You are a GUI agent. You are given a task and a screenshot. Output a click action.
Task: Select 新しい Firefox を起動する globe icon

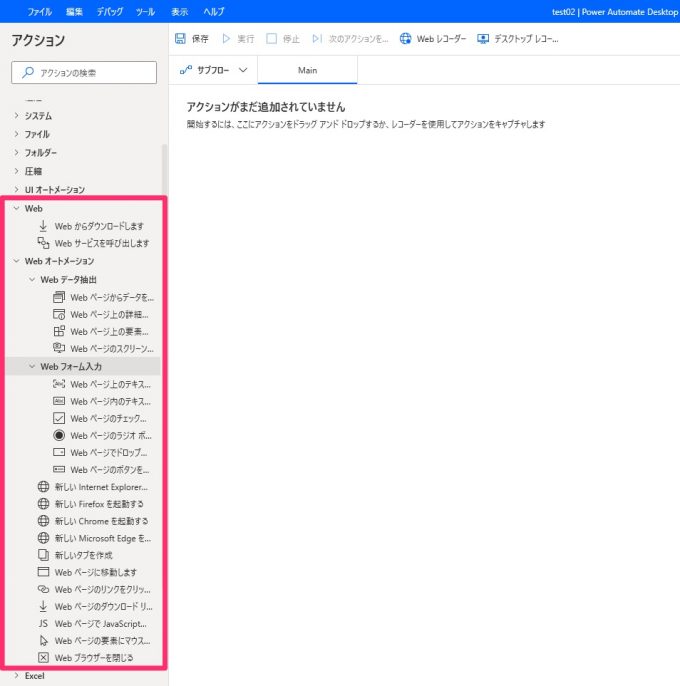point(43,504)
